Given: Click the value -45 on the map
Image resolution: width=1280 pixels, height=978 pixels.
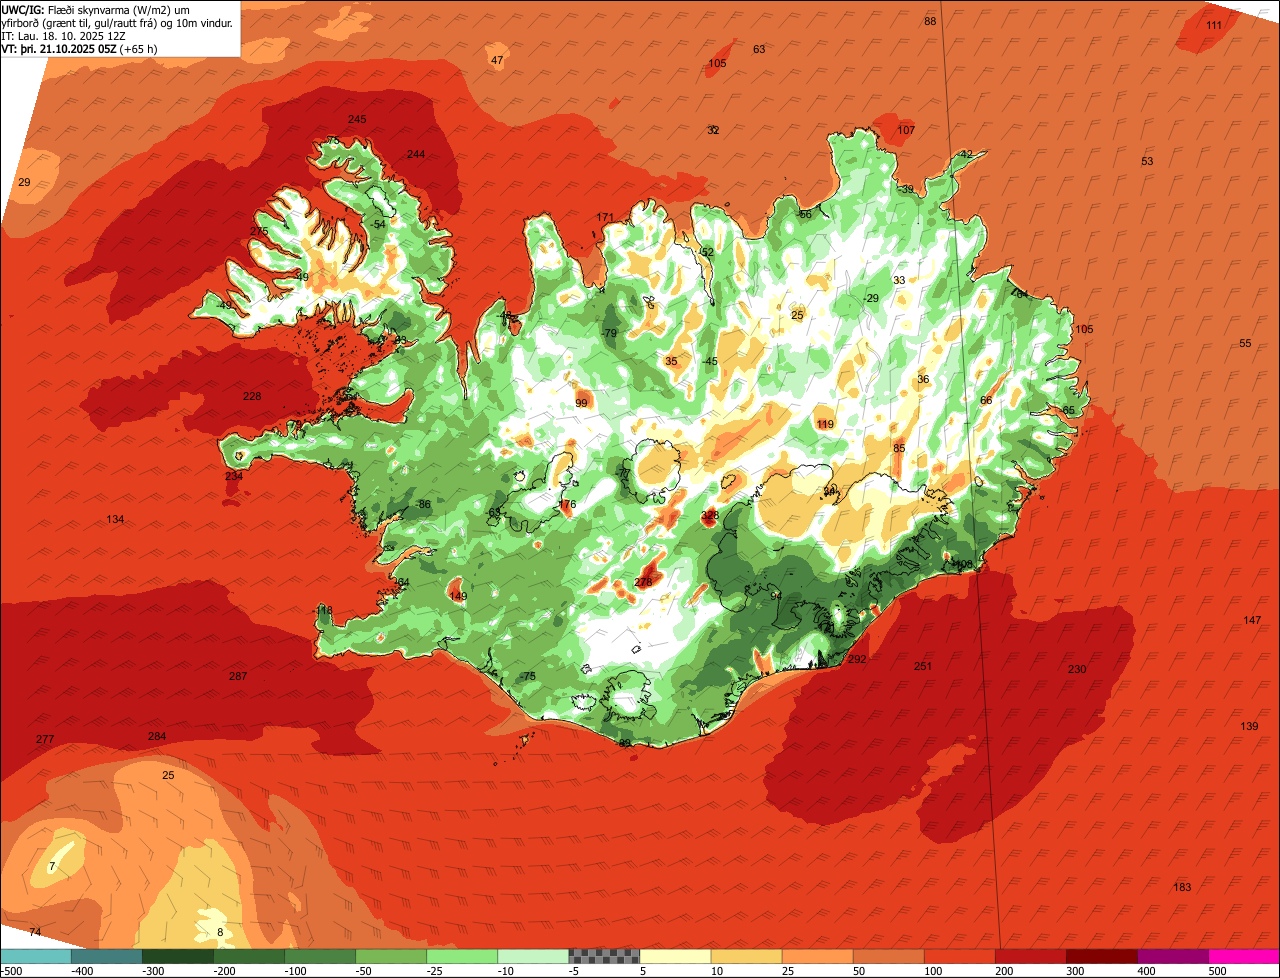Looking at the screenshot, I should [709, 362].
